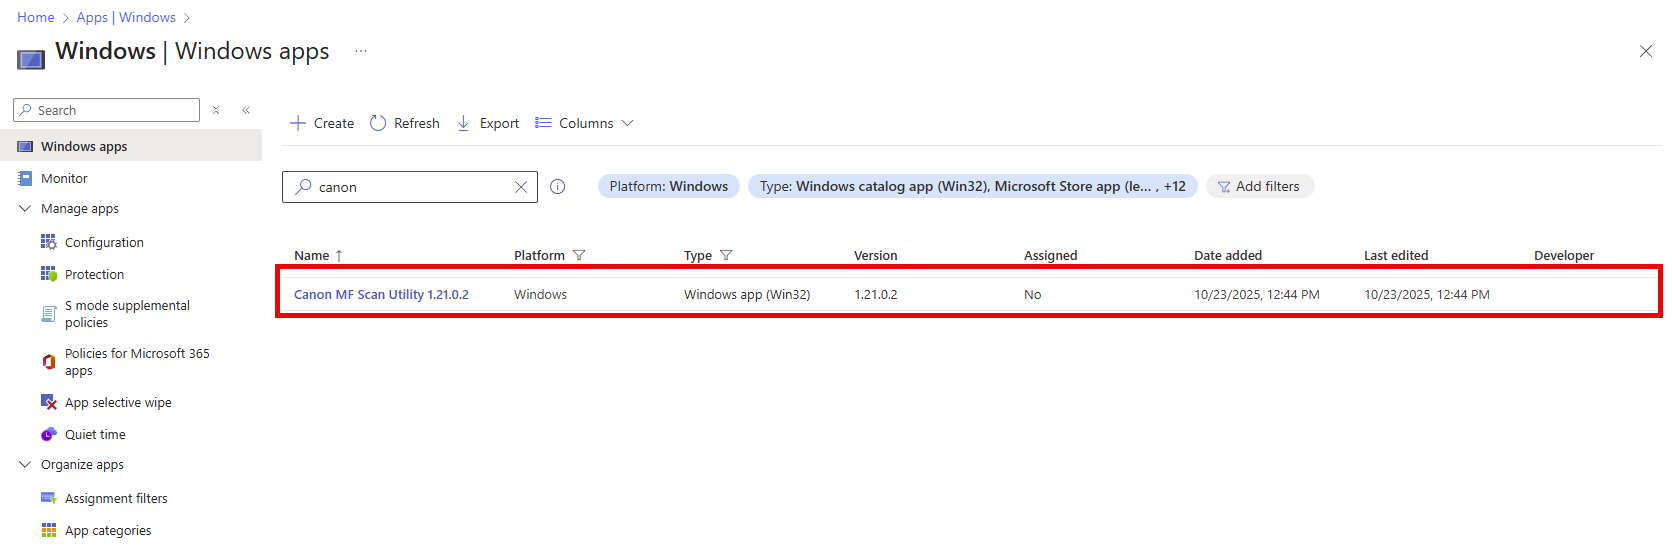This screenshot has width=1672, height=552.
Task: Sort by the Last edited column header
Action: 1396,255
